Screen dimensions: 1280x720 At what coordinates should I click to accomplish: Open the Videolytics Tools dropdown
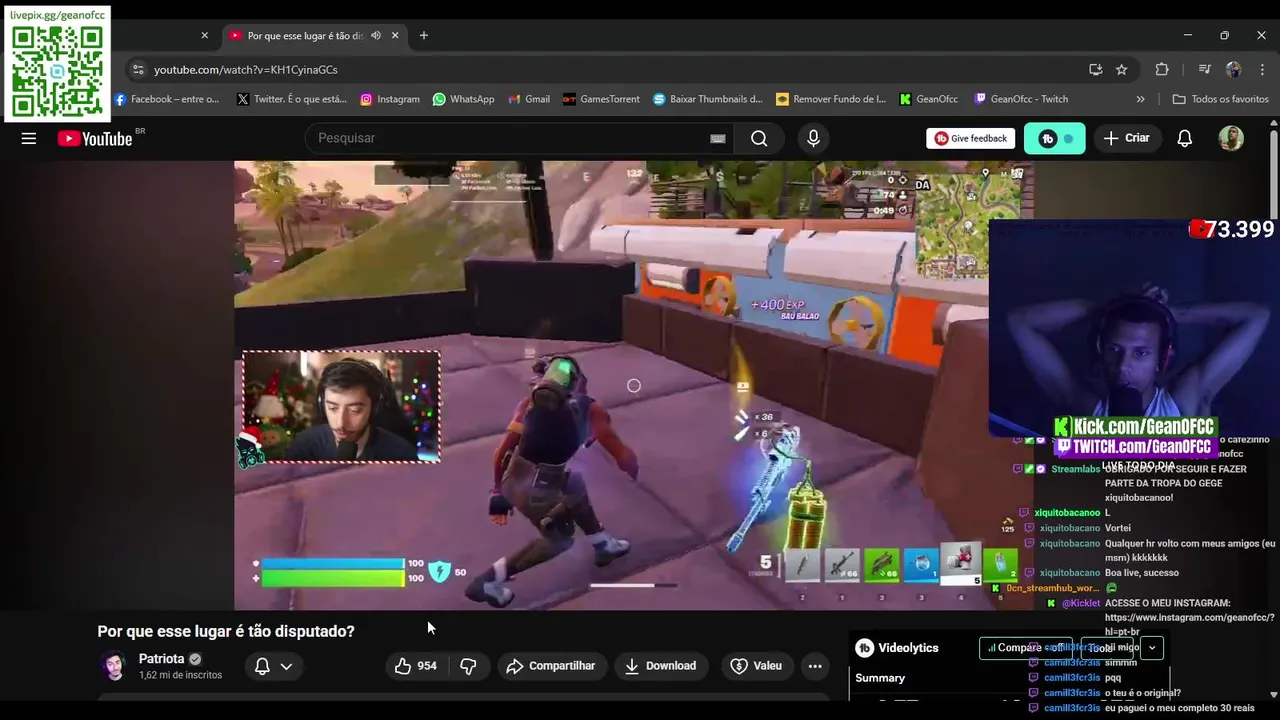coord(1108,648)
